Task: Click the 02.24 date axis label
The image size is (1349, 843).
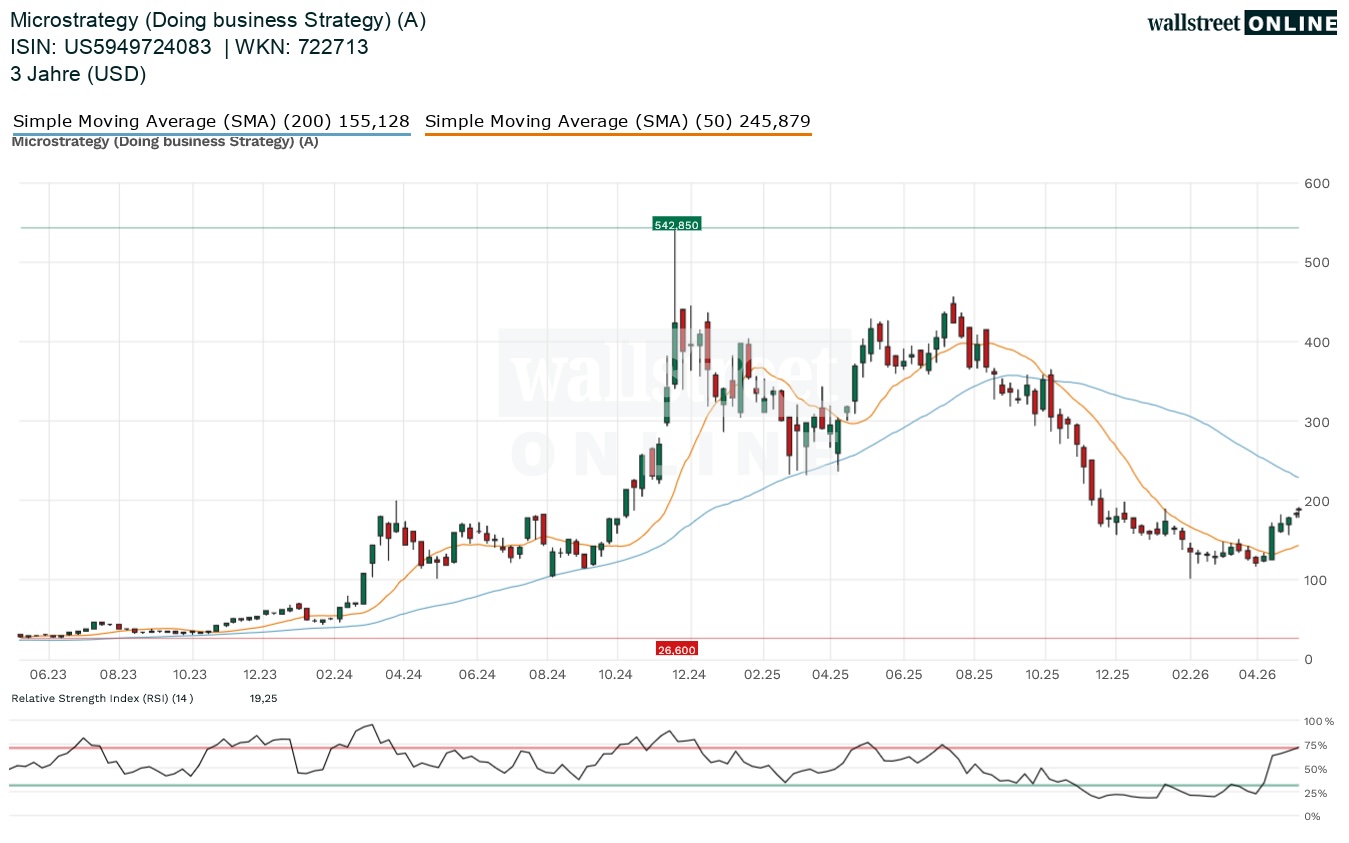Action: (x=334, y=675)
